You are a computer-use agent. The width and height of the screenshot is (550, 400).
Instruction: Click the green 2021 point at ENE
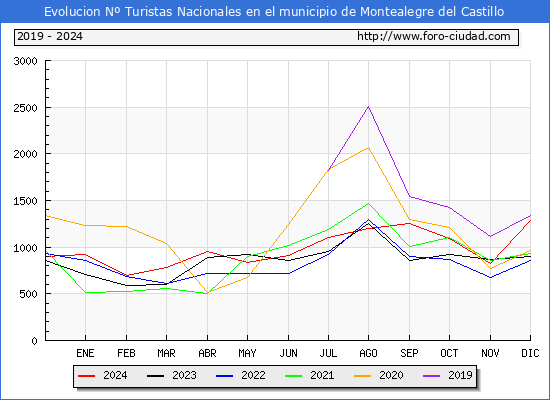85,292
